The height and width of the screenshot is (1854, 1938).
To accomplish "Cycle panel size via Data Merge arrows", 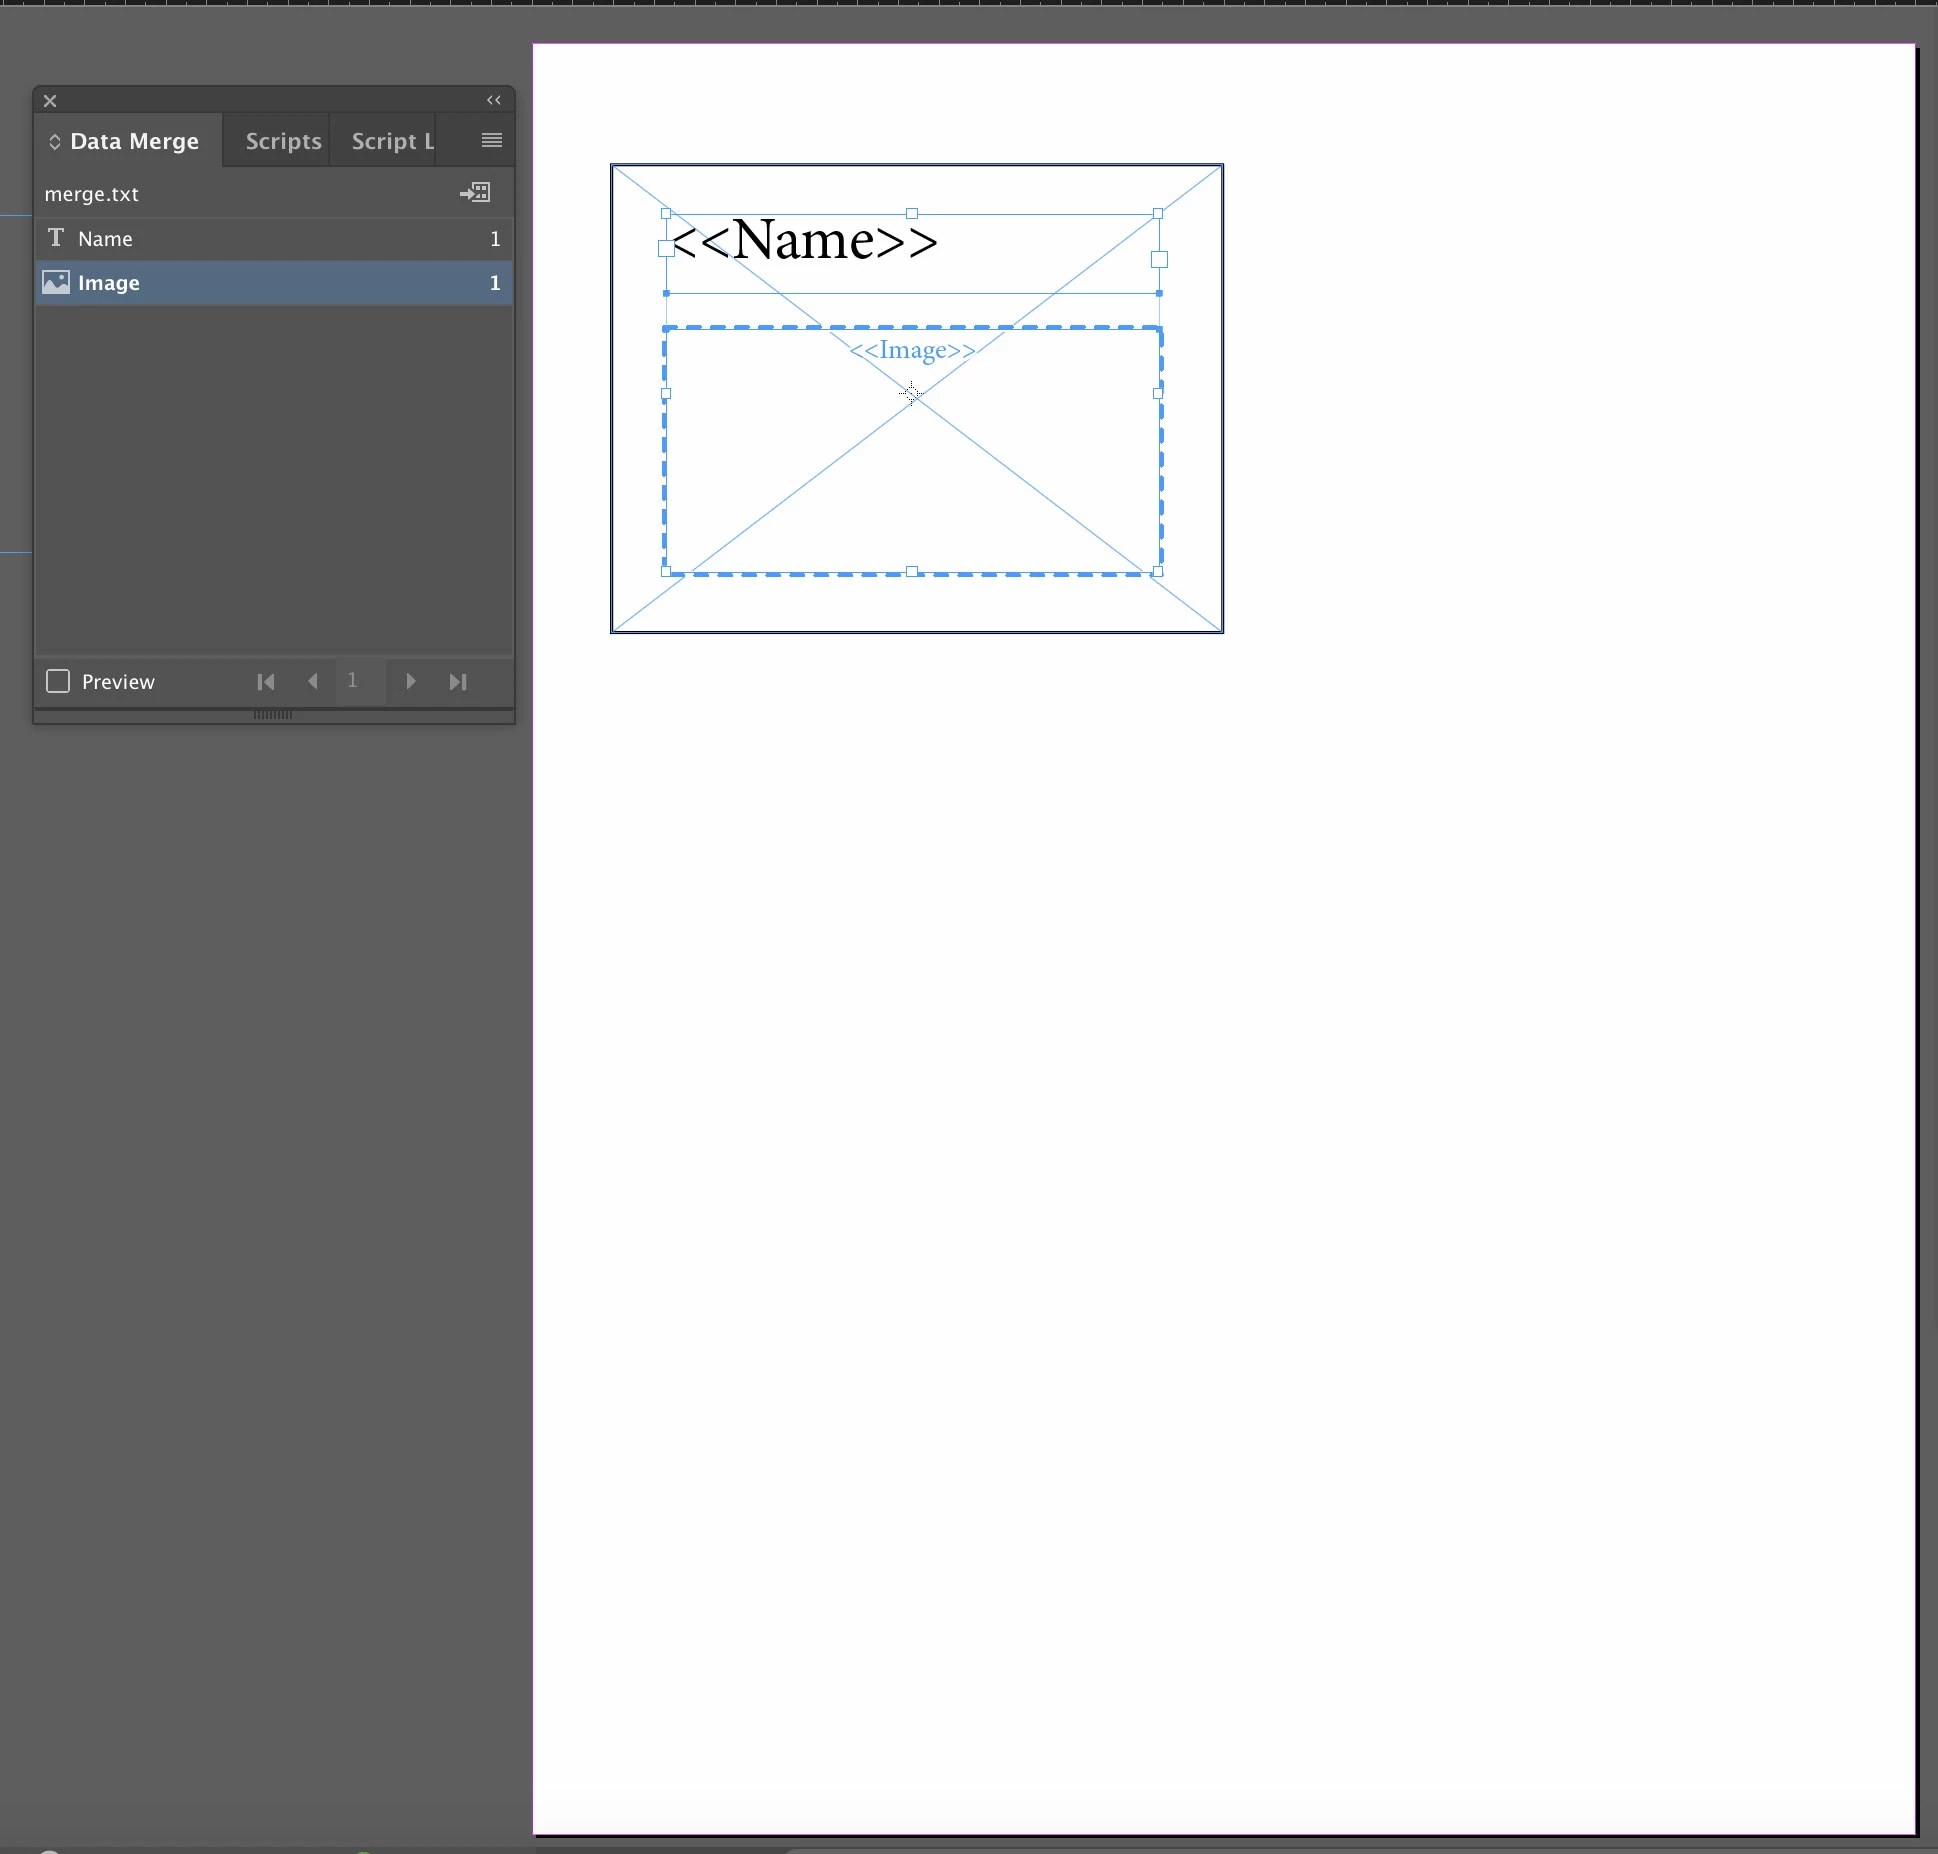I will (55, 142).
